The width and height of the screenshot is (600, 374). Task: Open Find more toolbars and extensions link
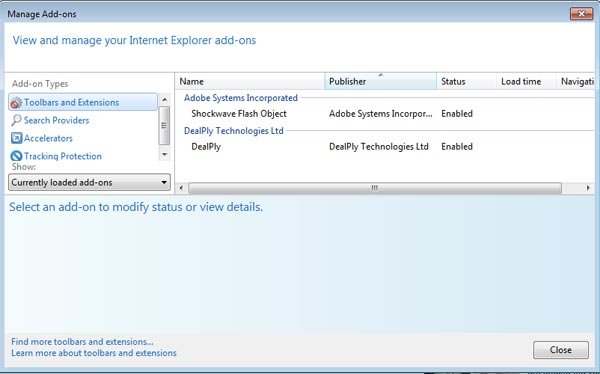[x=82, y=341]
